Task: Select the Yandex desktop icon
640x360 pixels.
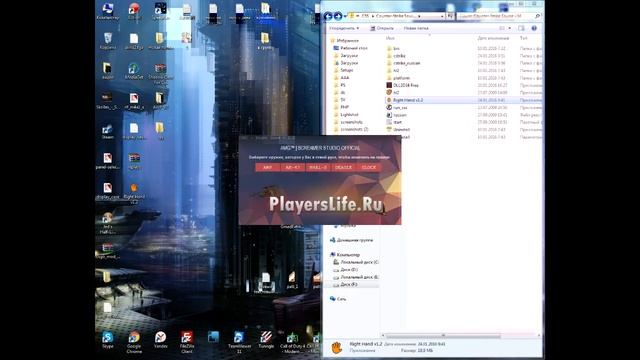Action: pos(160,340)
